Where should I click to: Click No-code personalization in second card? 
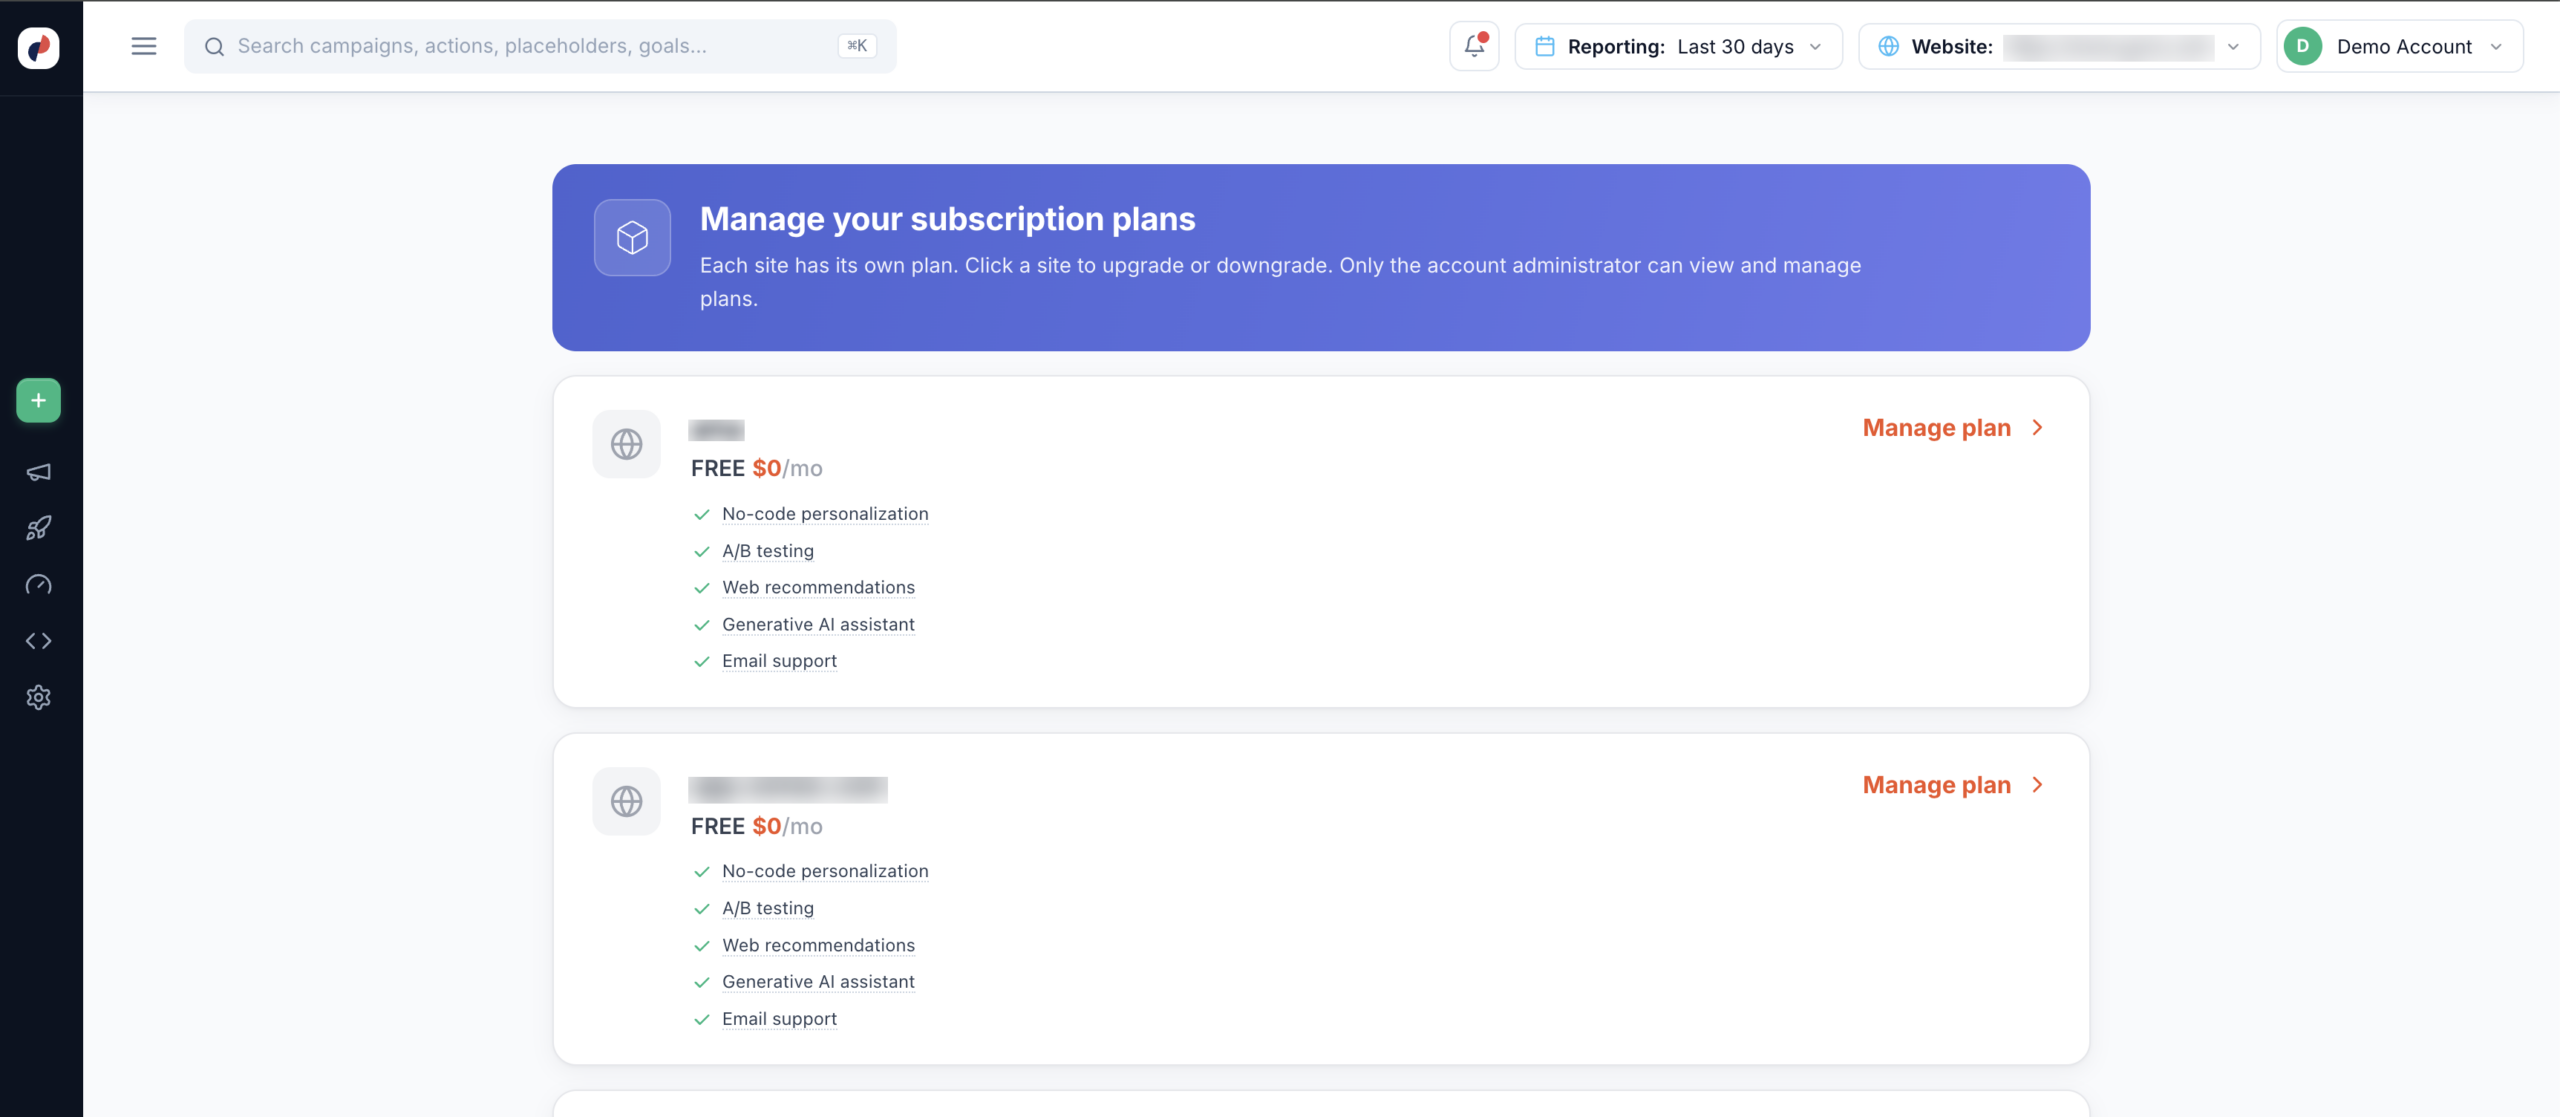(825, 871)
